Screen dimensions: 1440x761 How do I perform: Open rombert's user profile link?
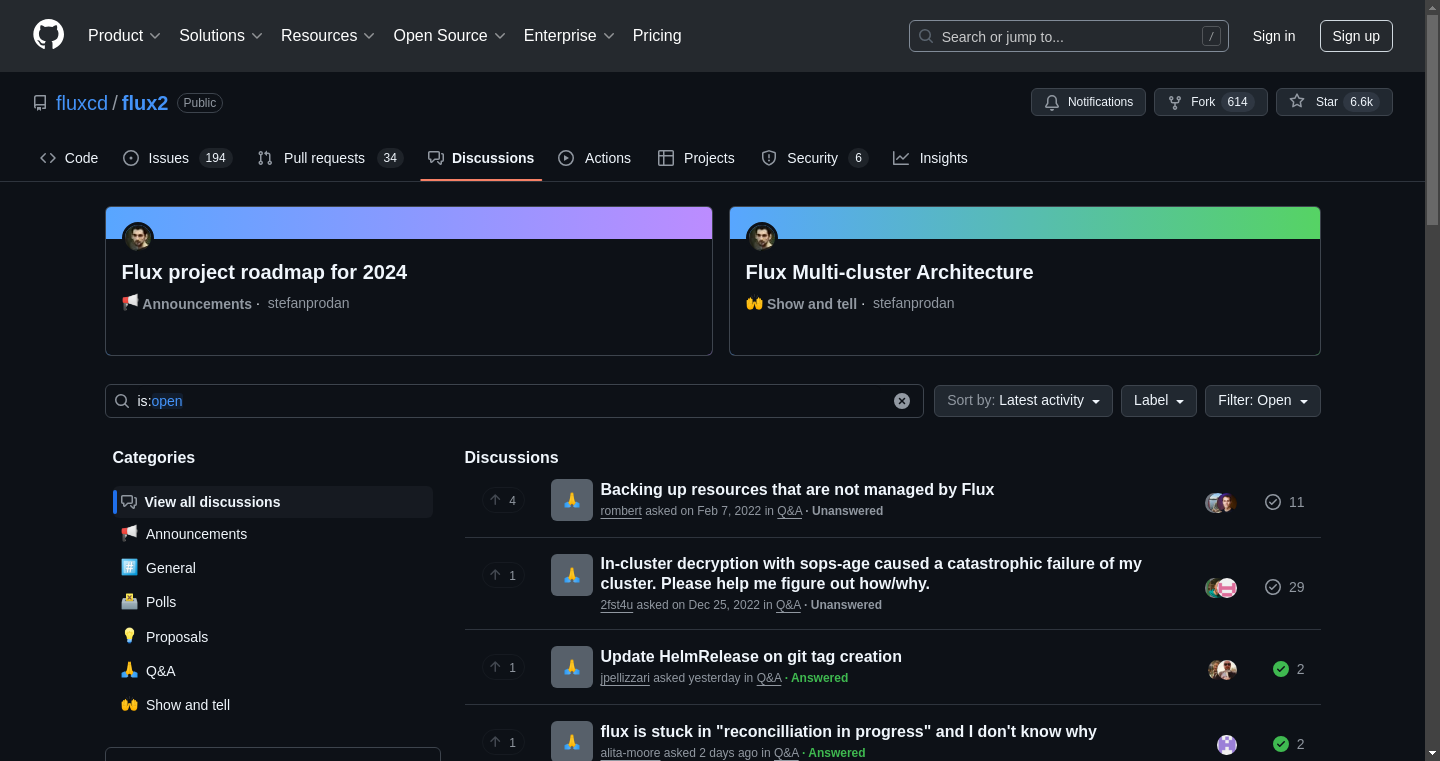click(621, 511)
